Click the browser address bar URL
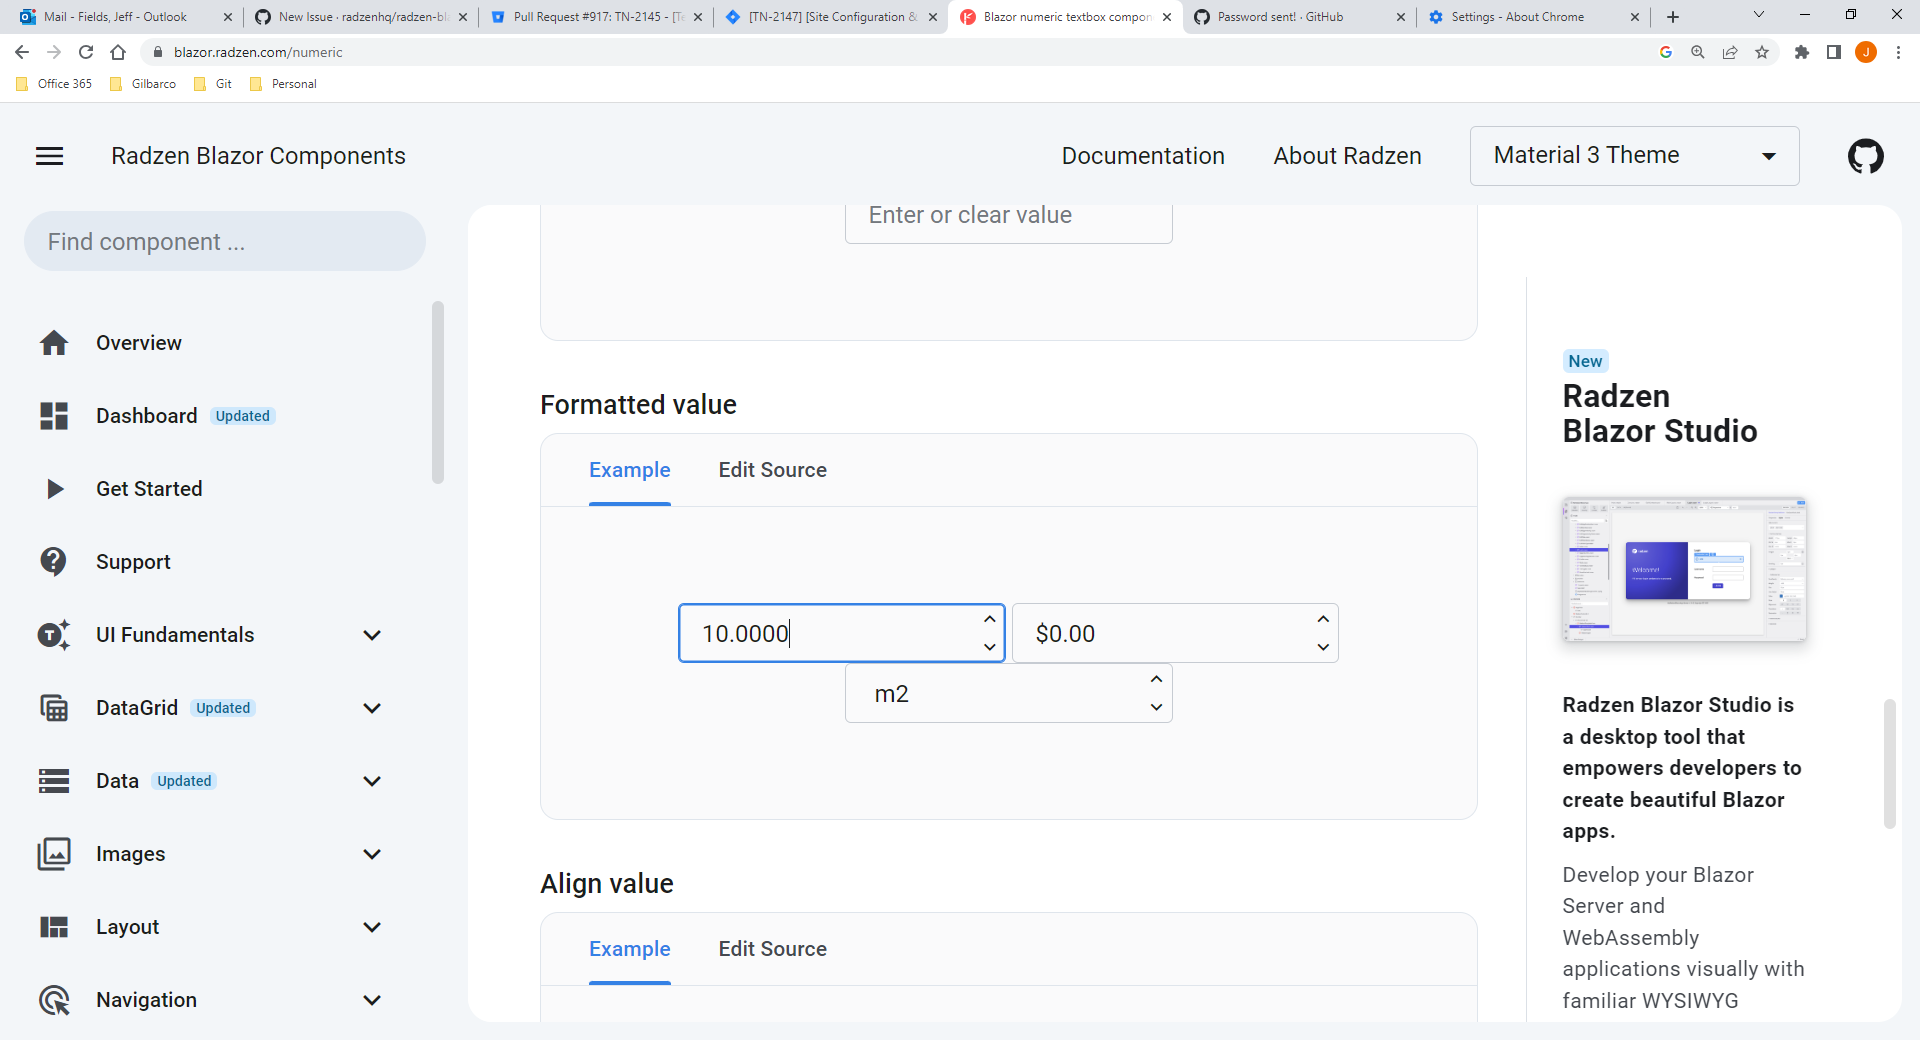 (x=258, y=52)
